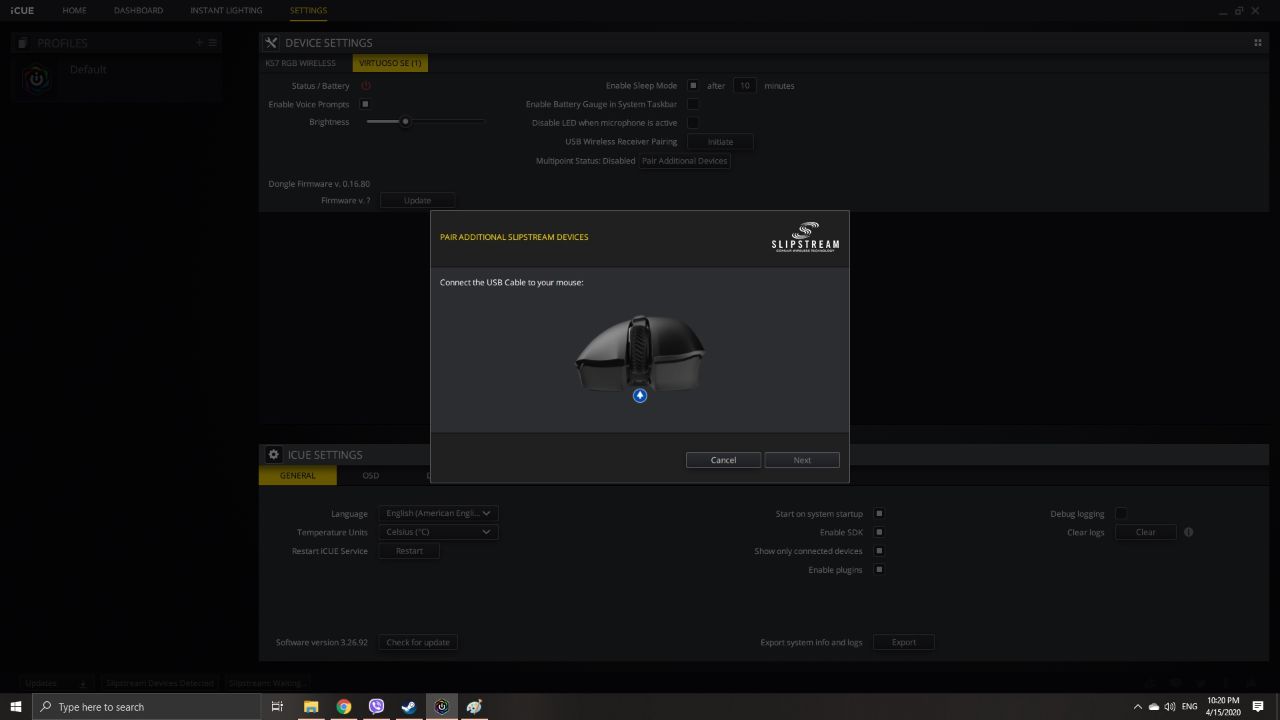Click Slipstream Devices Detected status entry
The width and height of the screenshot is (1280, 720).
[x=160, y=683]
